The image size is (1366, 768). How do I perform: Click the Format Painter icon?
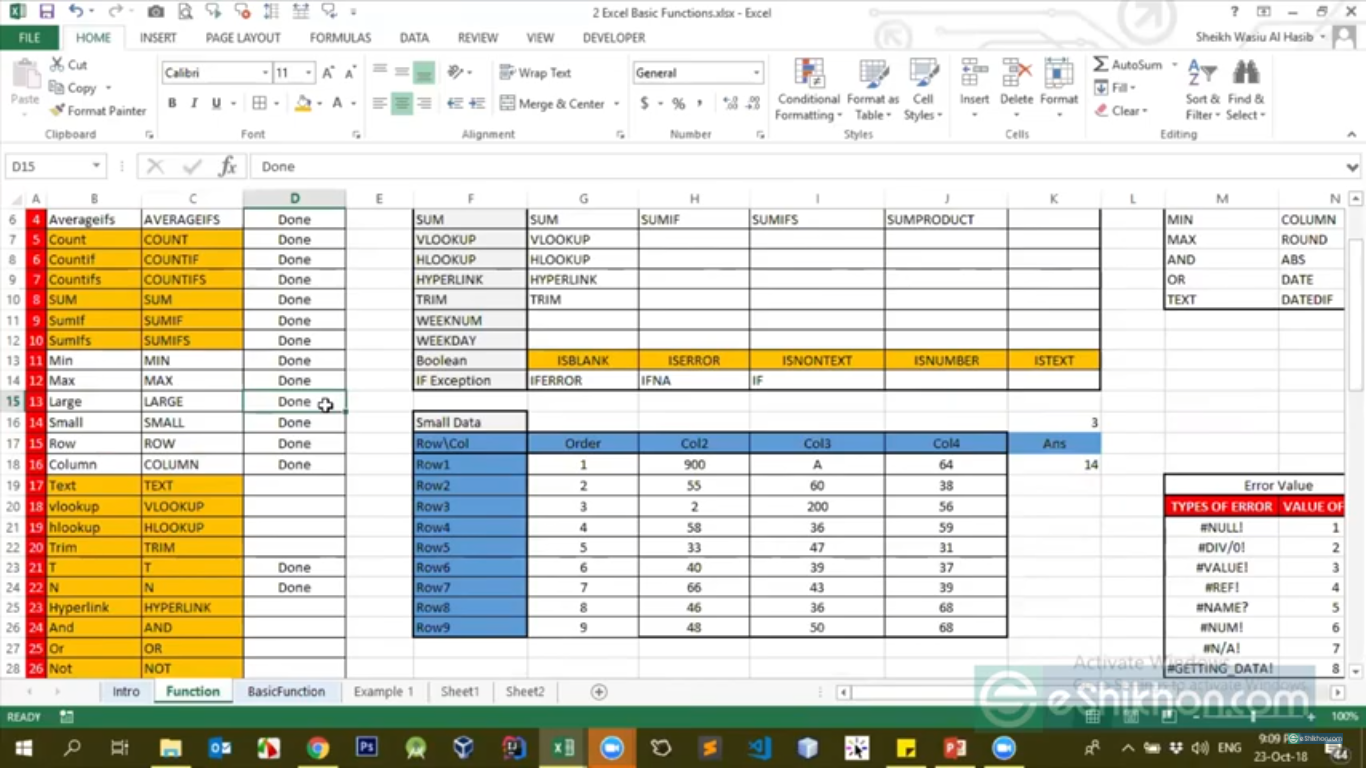[x=58, y=111]
